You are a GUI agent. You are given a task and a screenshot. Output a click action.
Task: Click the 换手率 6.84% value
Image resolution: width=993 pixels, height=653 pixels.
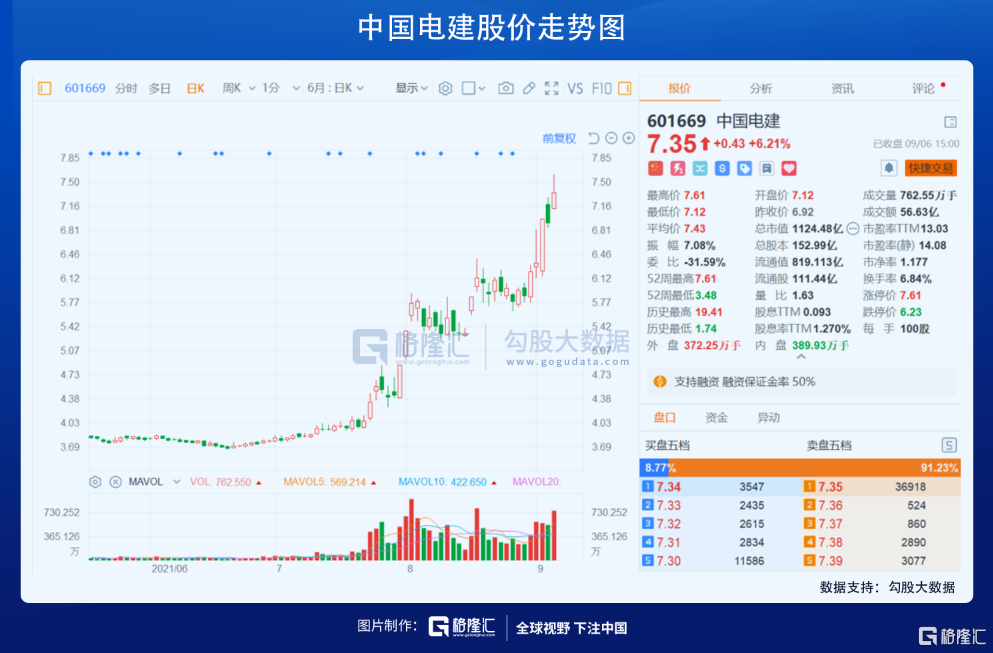pos(916,279)
